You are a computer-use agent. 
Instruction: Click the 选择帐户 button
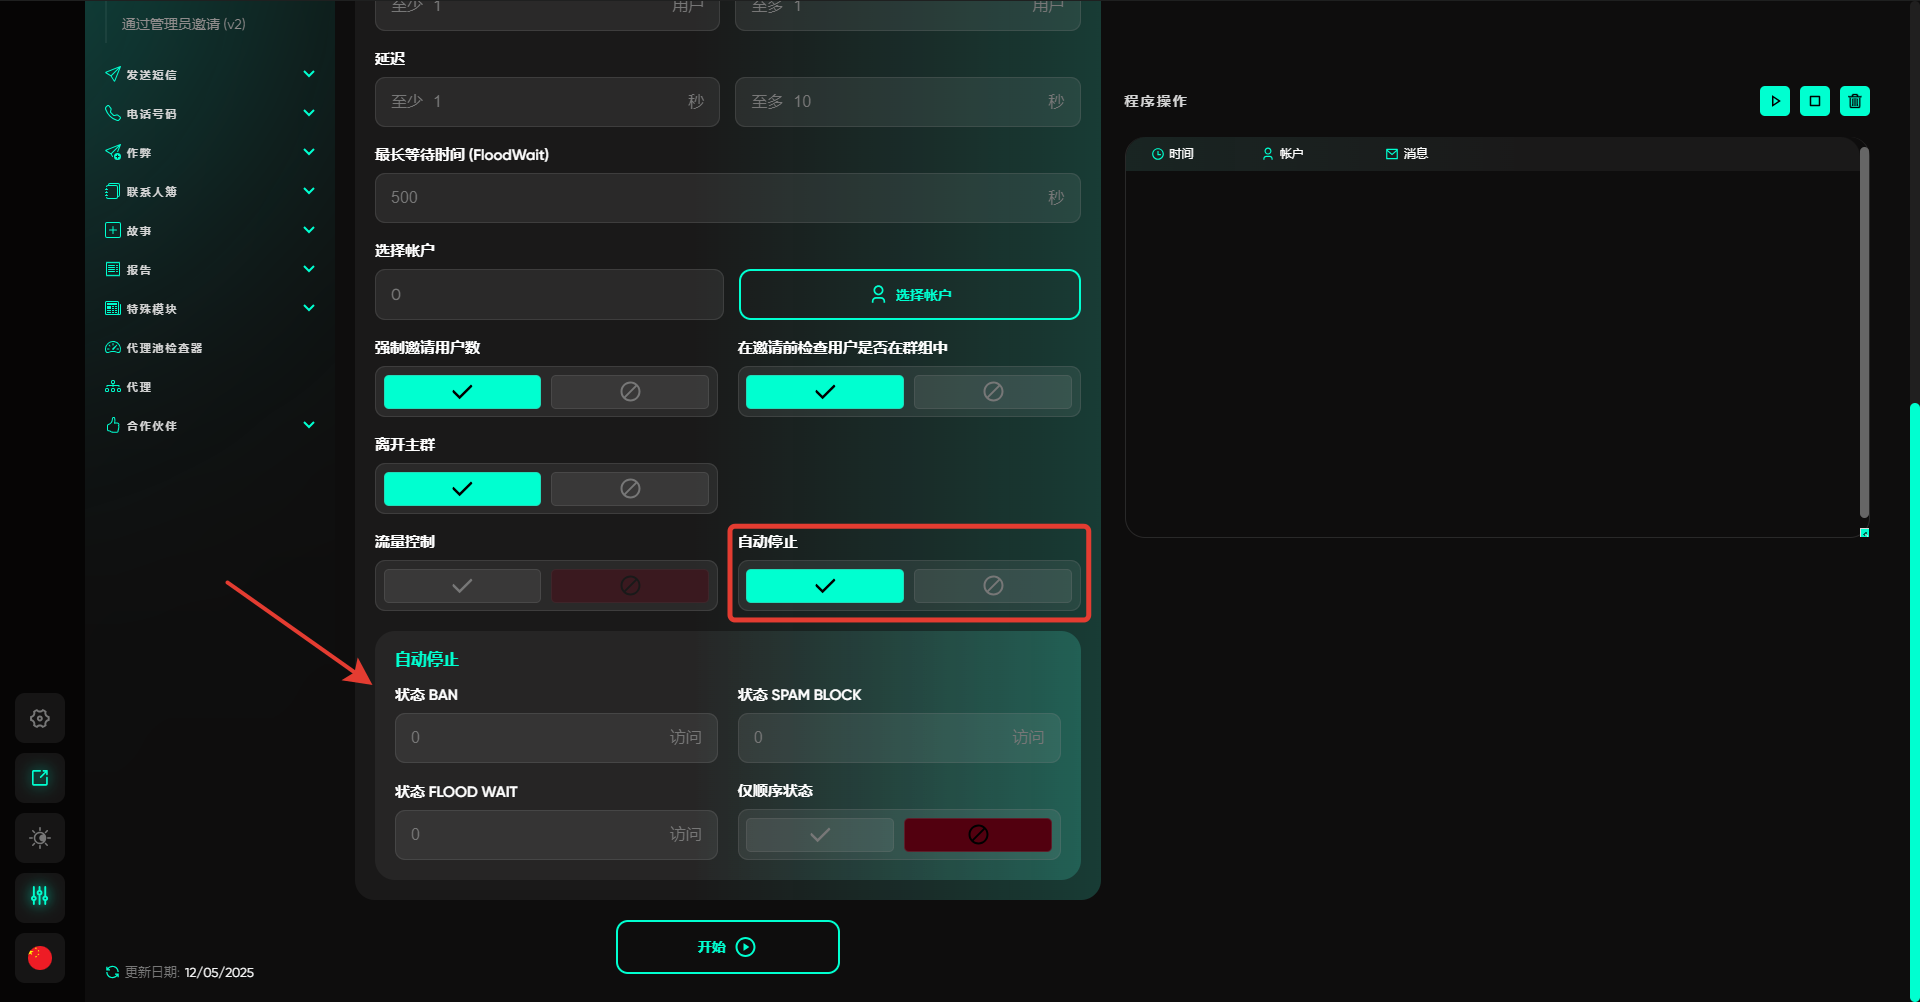point(909,295)
